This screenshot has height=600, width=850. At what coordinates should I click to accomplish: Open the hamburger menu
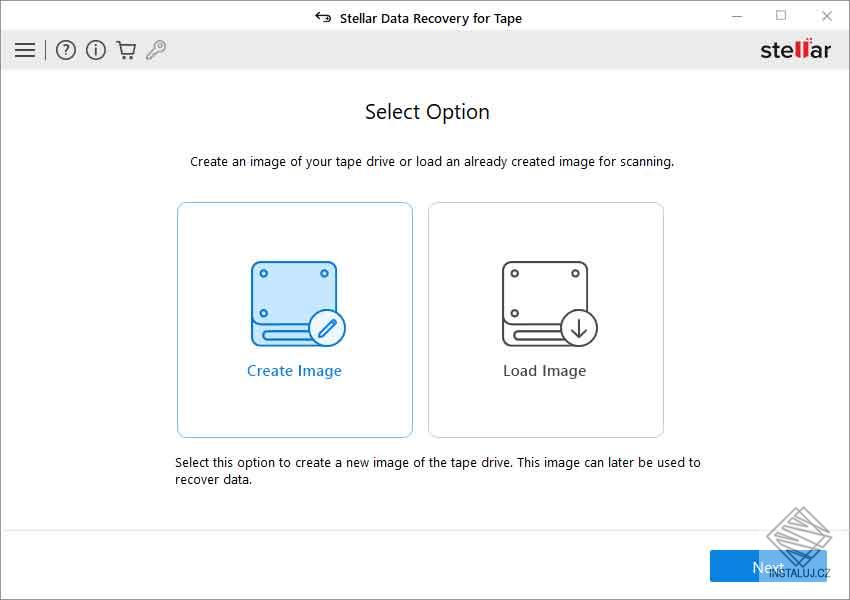point(25,49)
